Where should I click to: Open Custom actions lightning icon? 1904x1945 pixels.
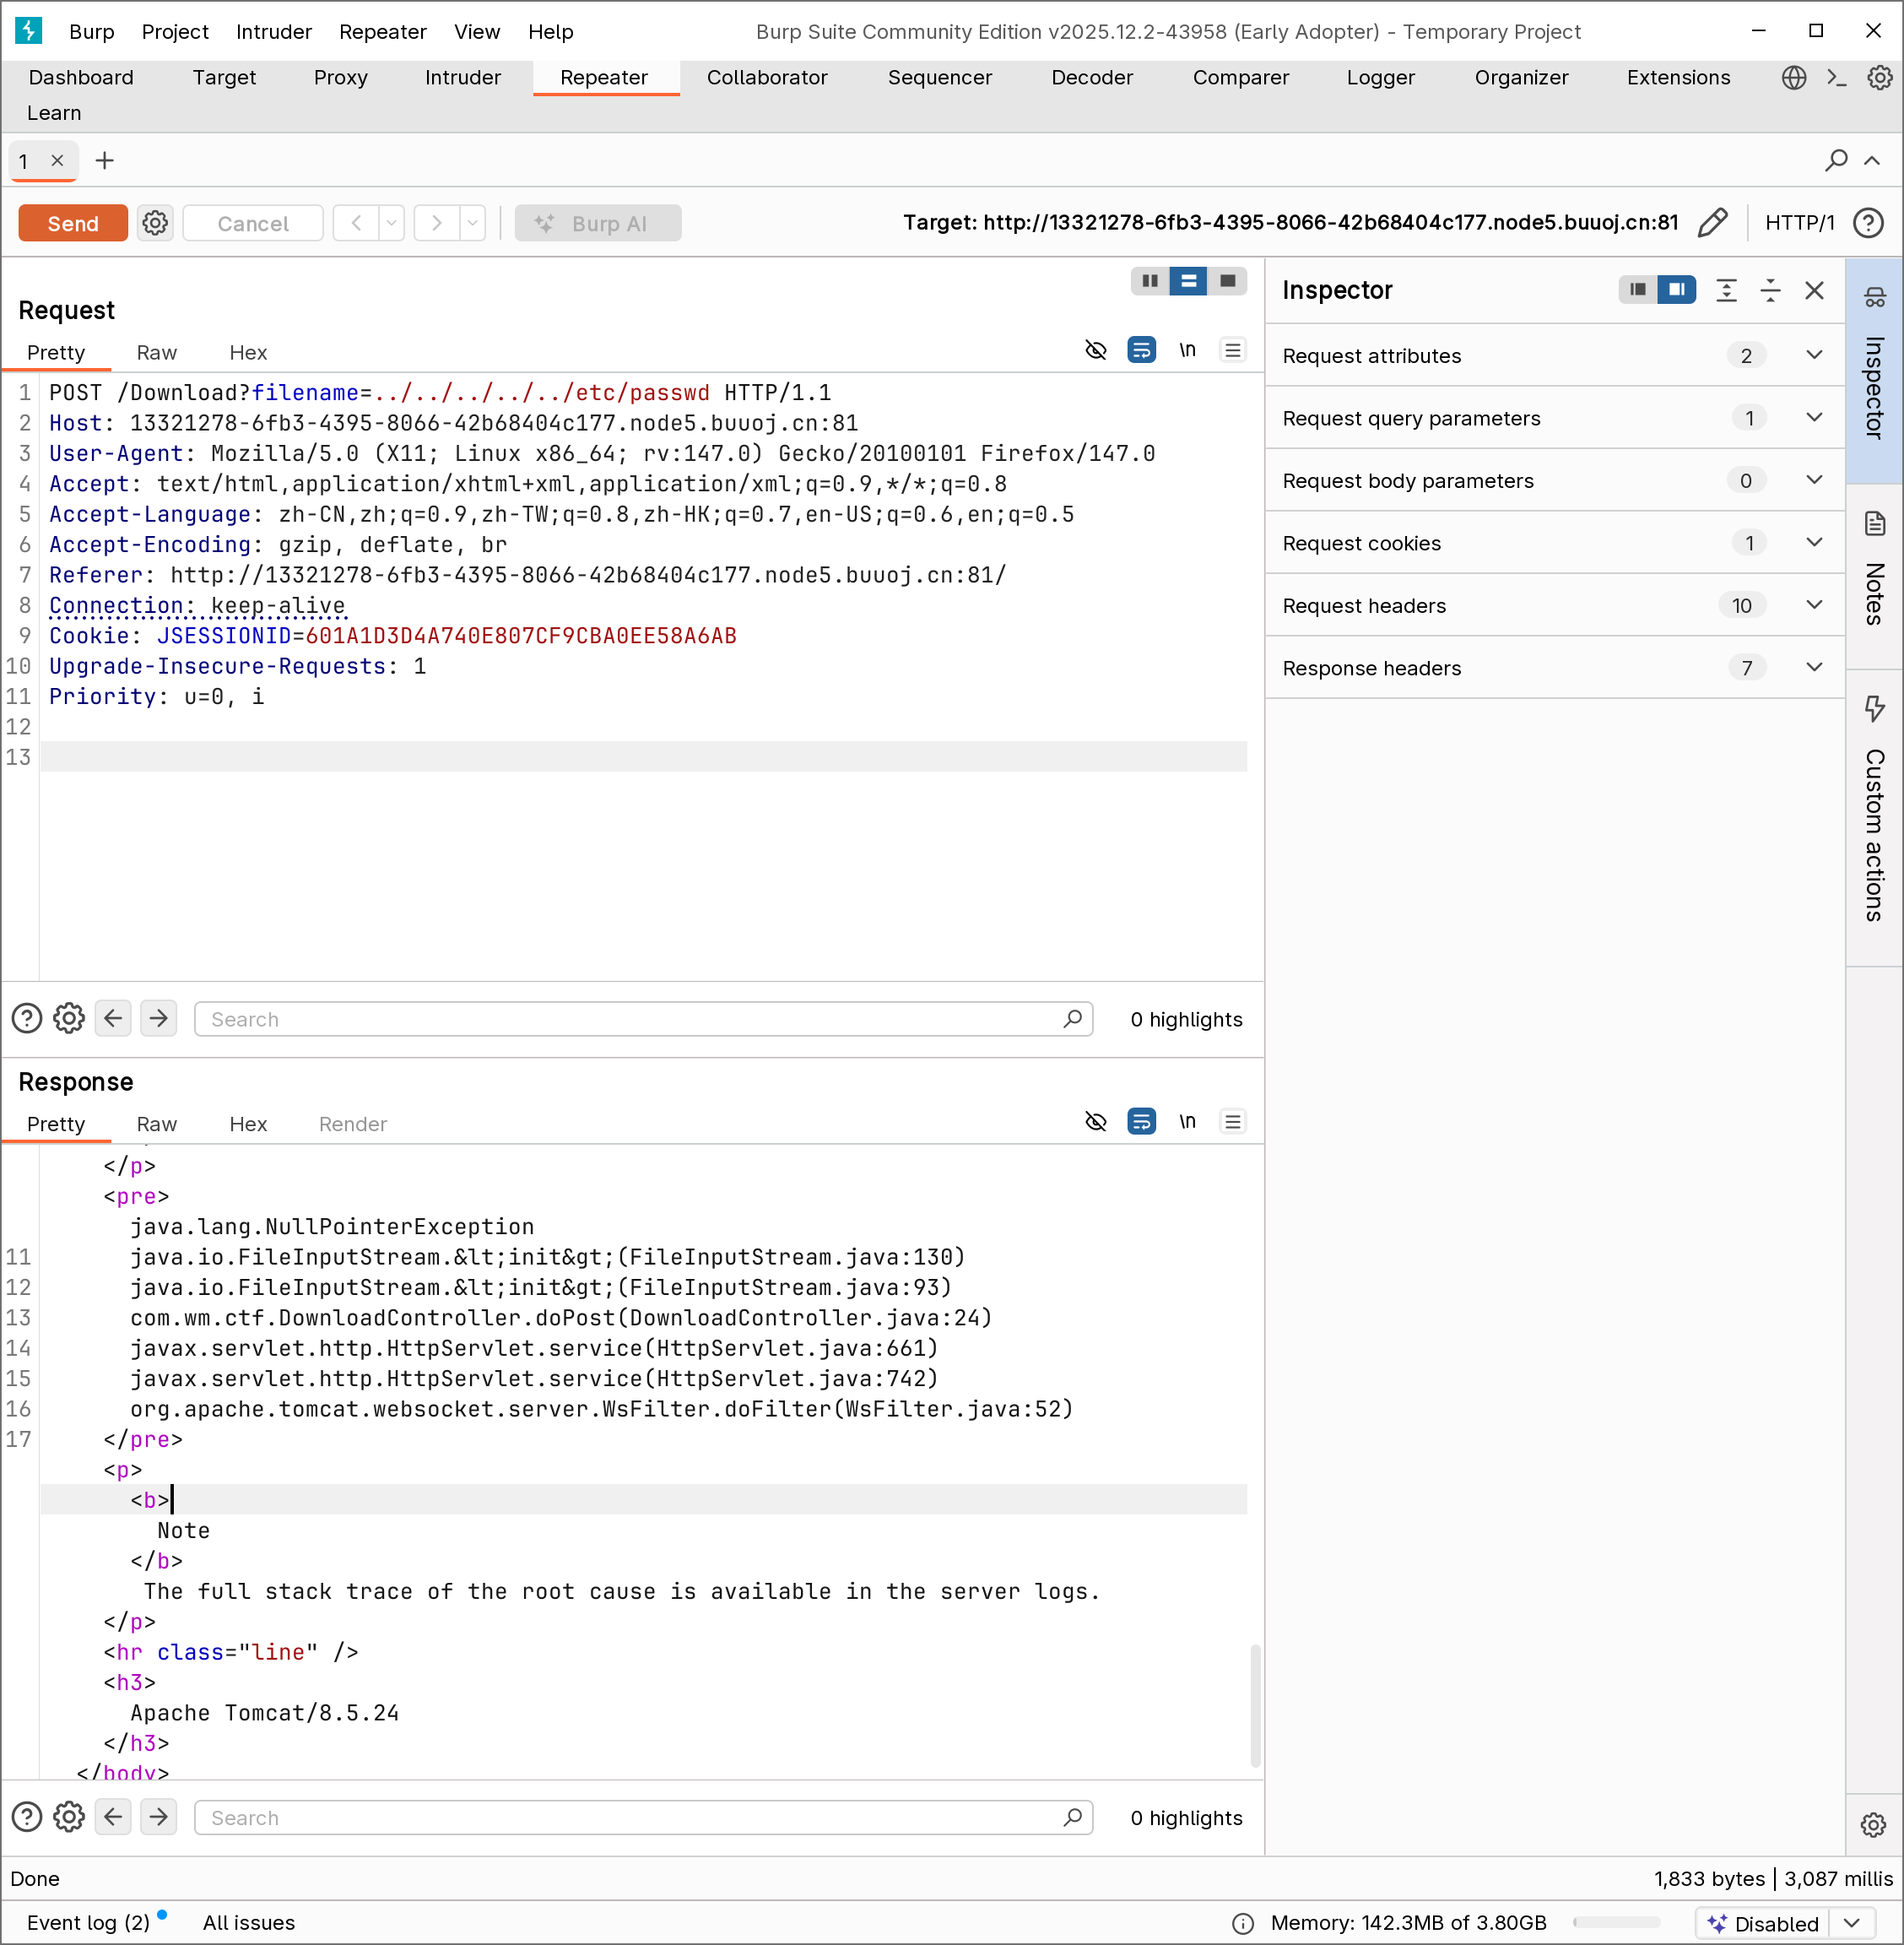pos(1874,708)
